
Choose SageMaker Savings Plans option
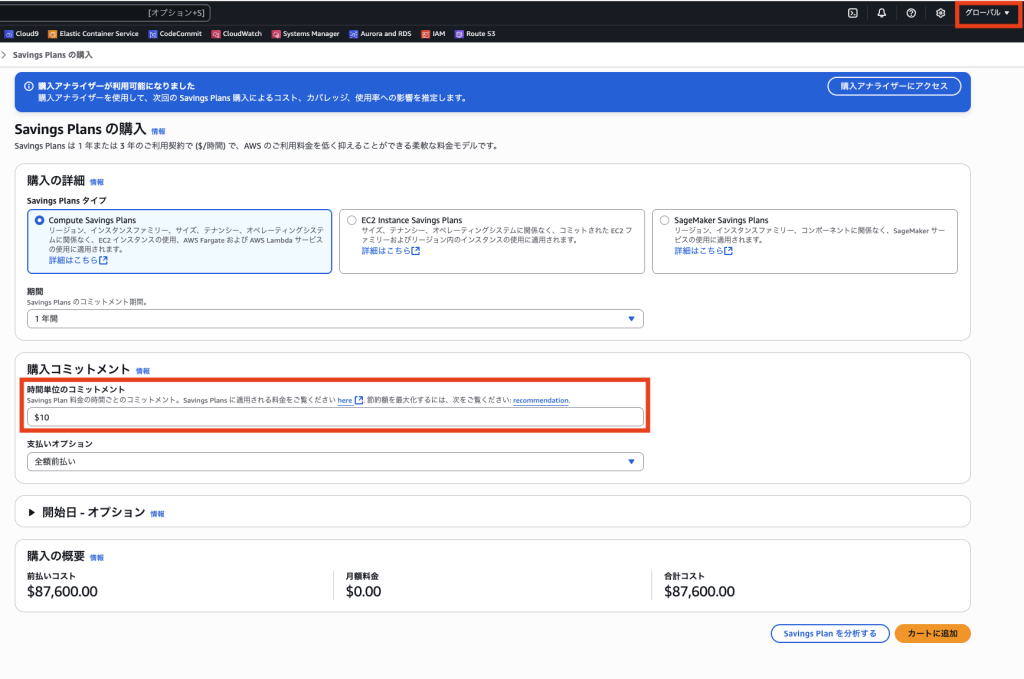(665, 220)
